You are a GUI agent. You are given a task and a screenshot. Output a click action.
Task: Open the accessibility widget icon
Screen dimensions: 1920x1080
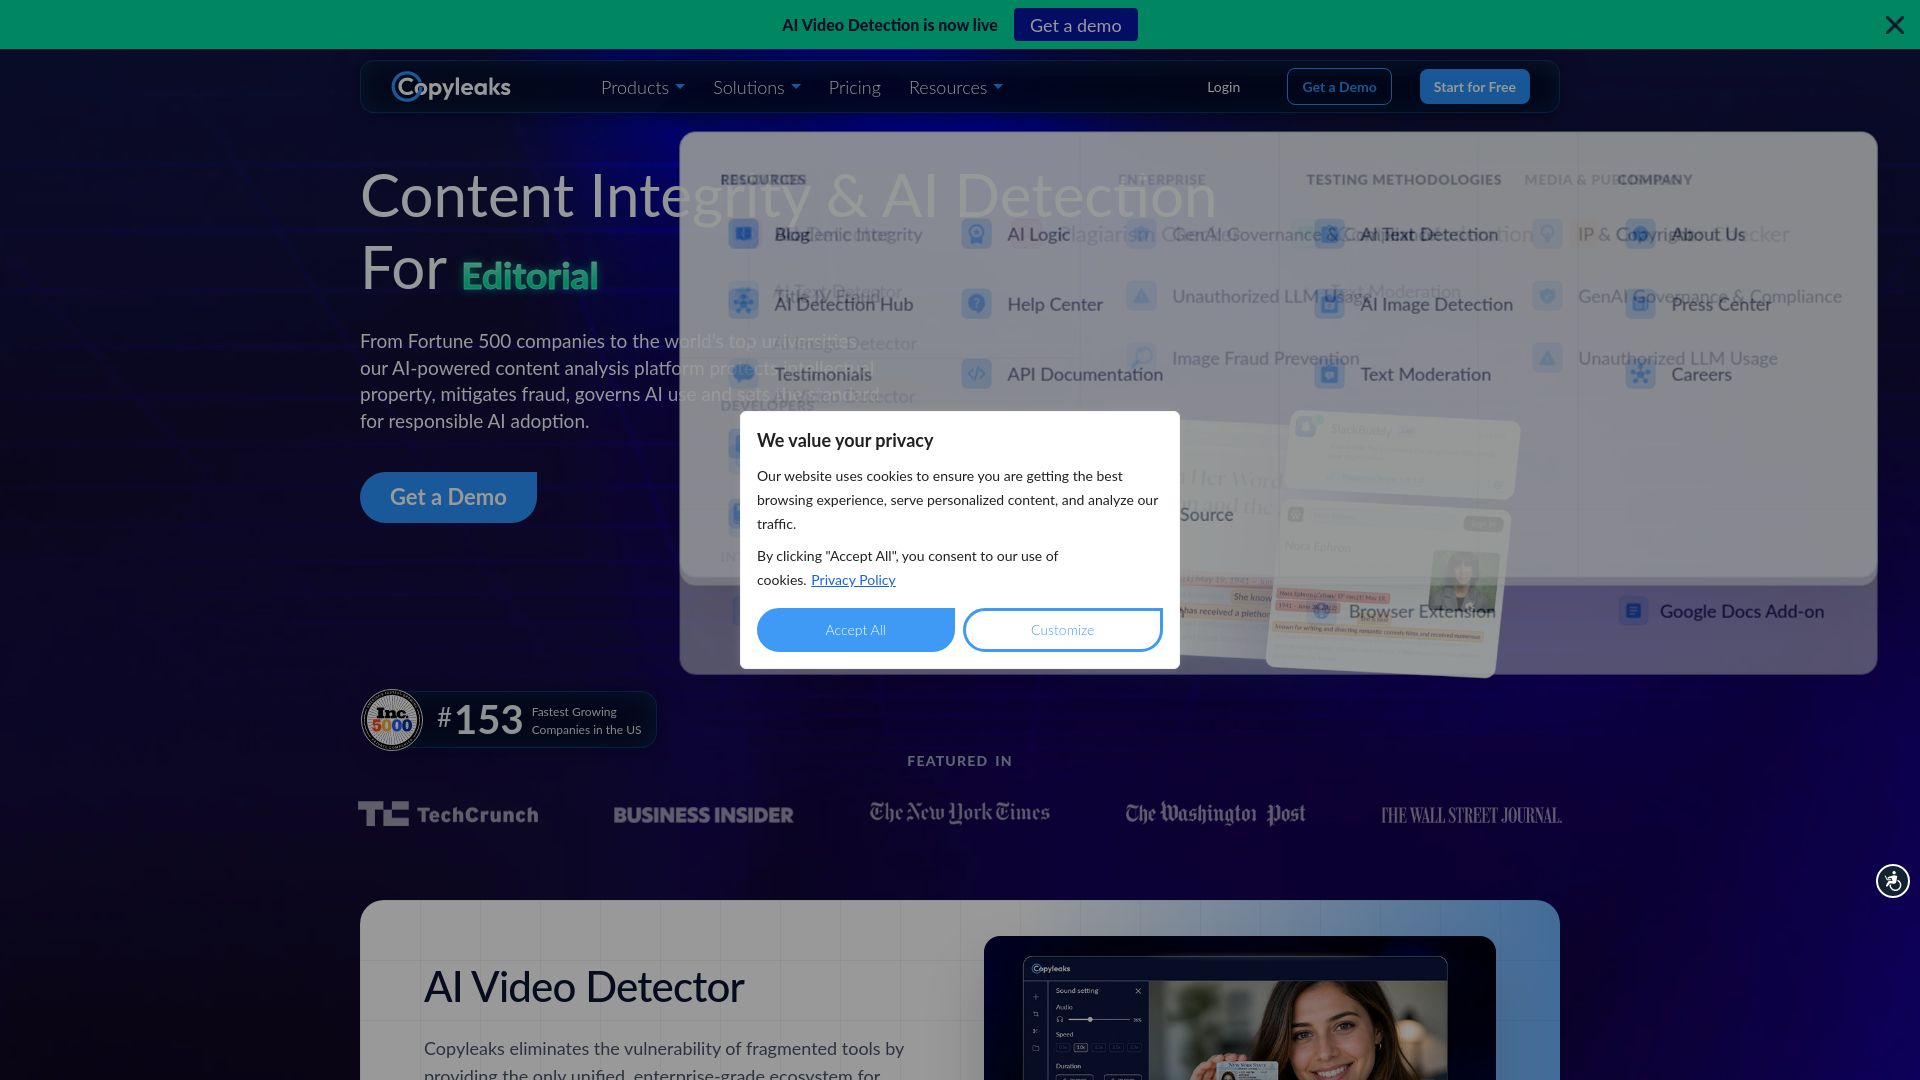click(x=1892, y=881)
